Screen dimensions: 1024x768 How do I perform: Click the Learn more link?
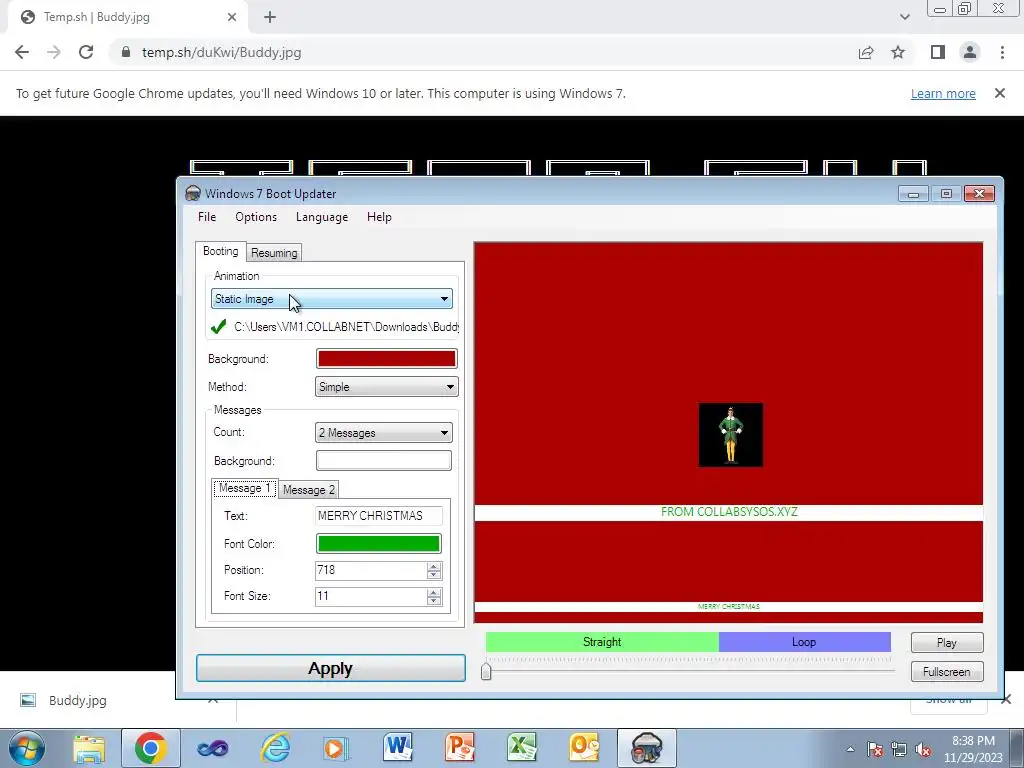pos(943,93)
